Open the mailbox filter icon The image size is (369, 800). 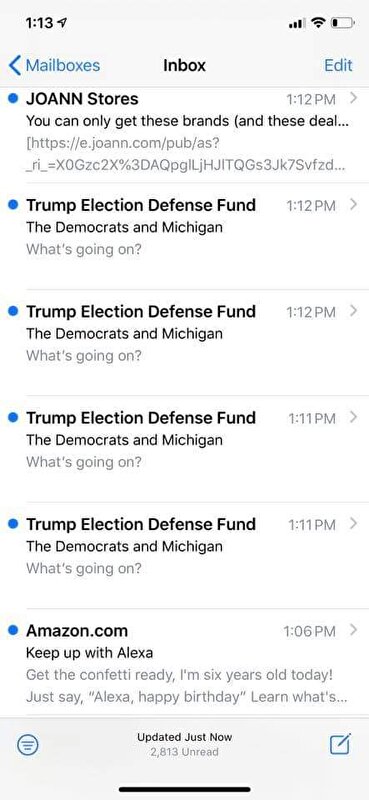pyautogui.click(x=28, y=745)
